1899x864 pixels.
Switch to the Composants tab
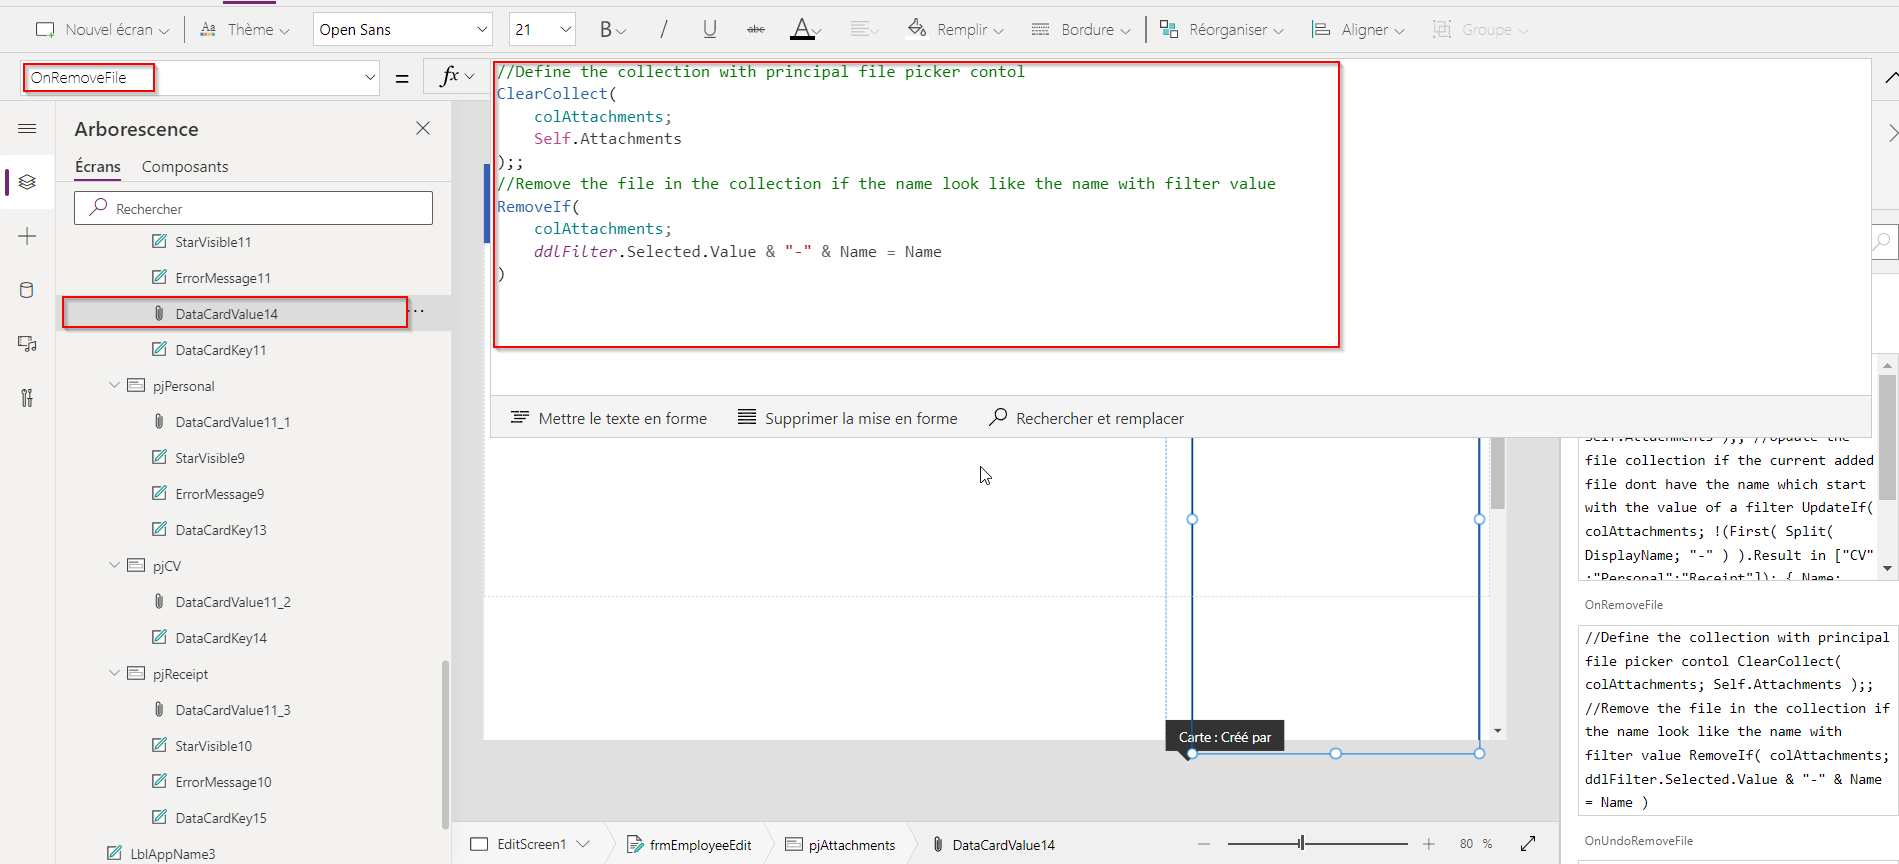tap(185, 167)
